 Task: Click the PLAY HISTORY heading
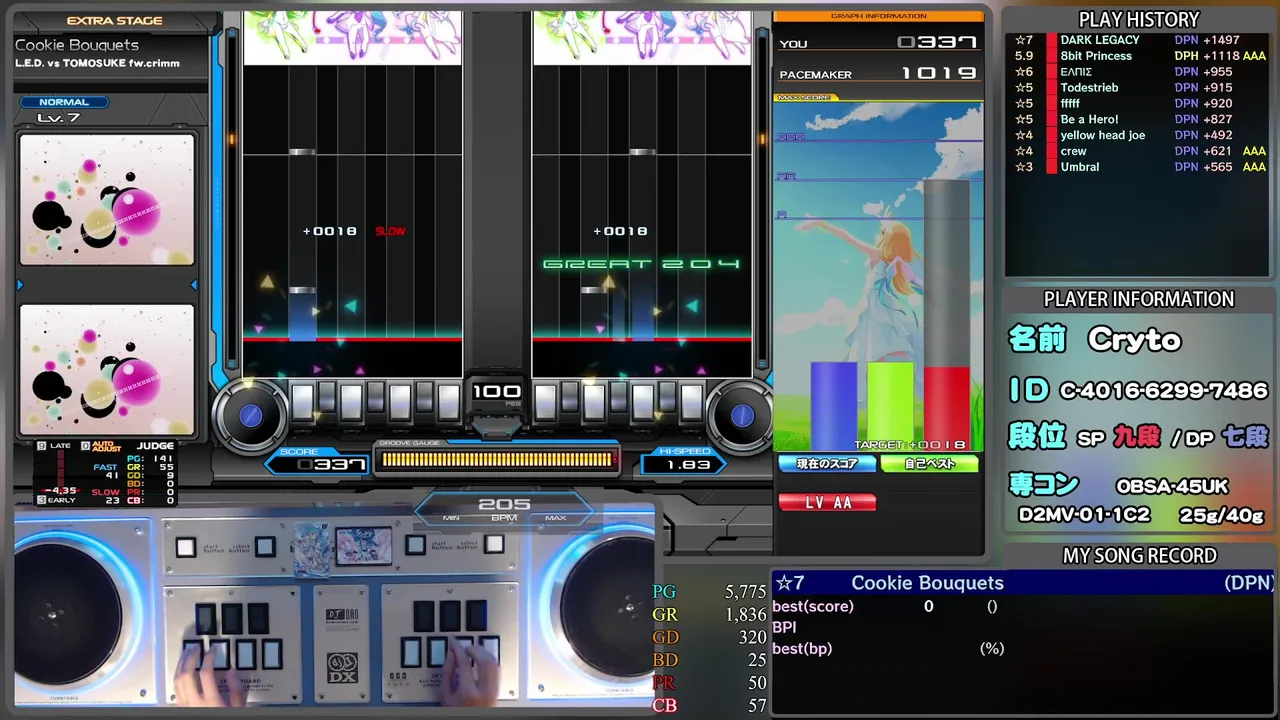(x=1138, y=20)
